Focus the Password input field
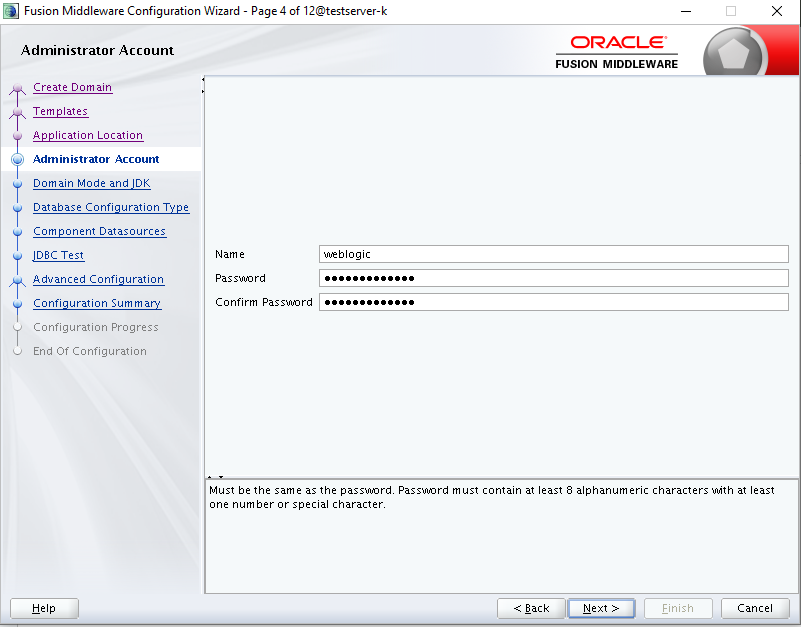Image resolution: width=801 pixels, height=627 pixels. 554,278
